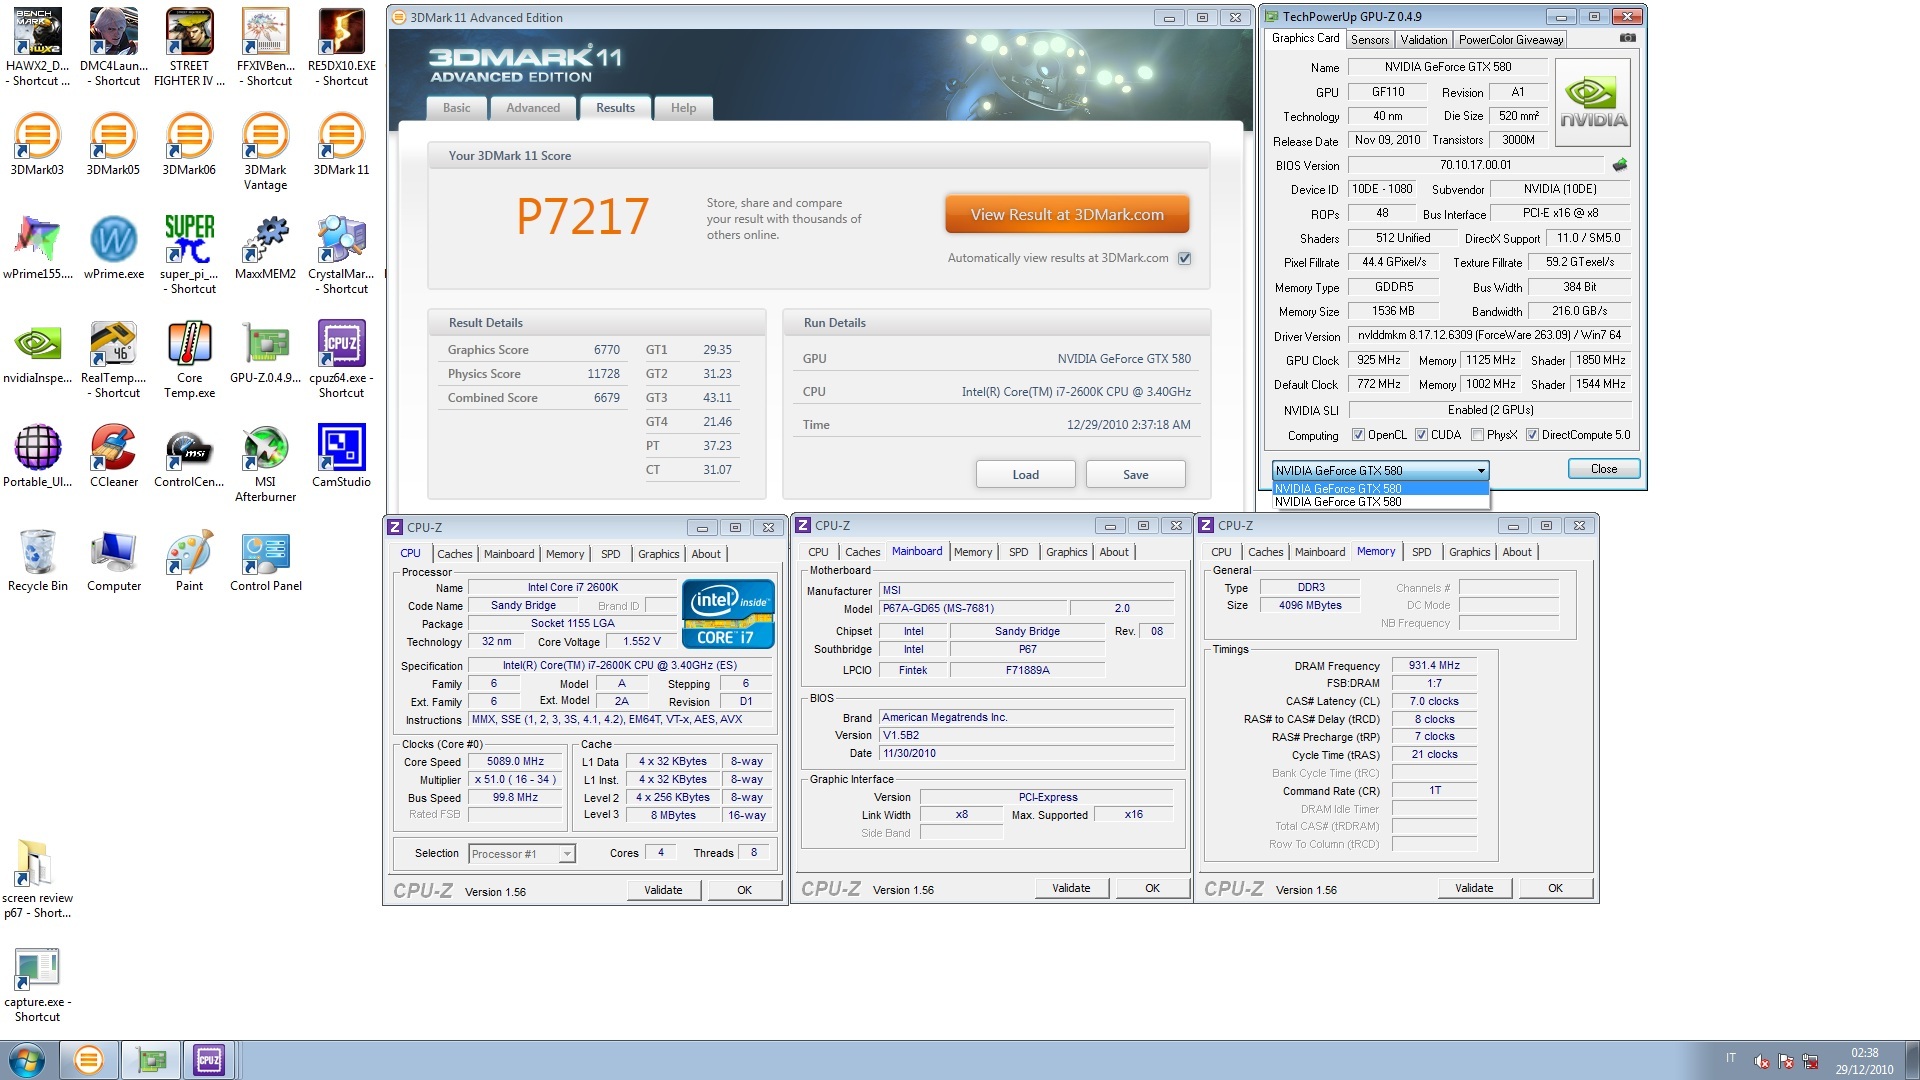Toggle the CUDA checkbox in GPU-Z
Image resolution: width=1920 pixels, height=1080 pixels.
1421,435
